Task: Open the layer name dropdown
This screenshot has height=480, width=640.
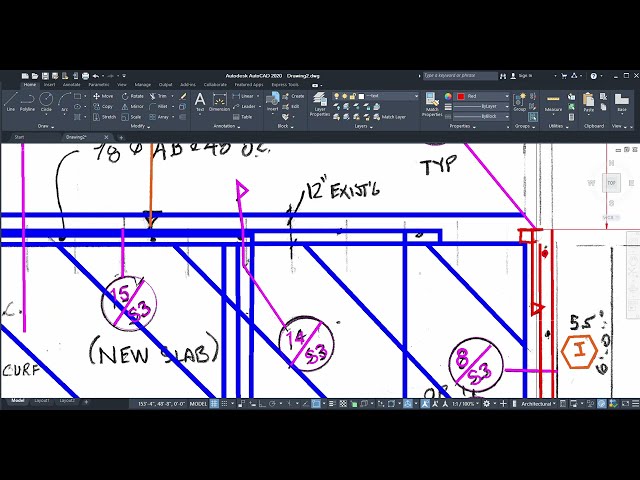Action: (416, 96)
